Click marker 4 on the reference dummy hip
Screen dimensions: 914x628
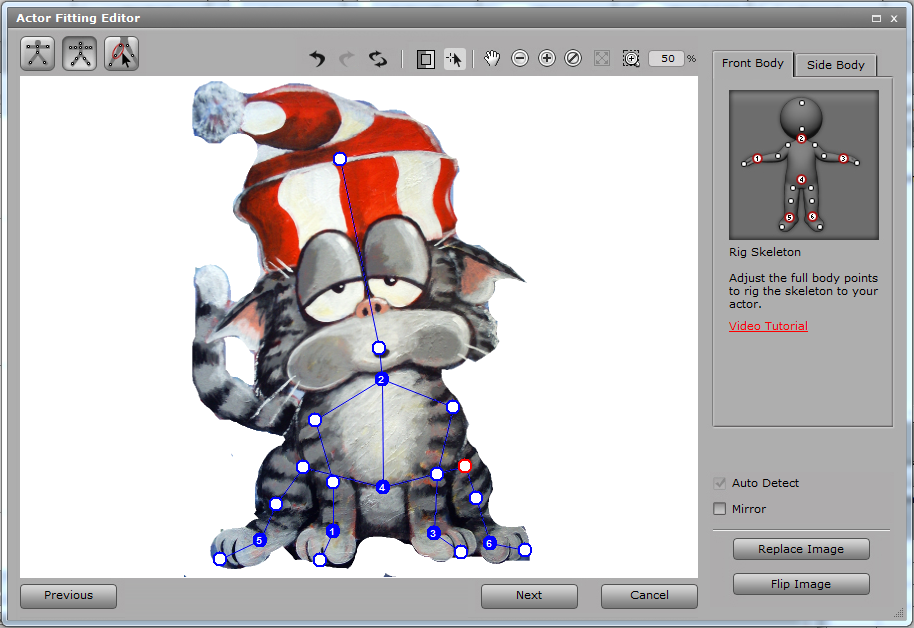(x=801, y=180)
